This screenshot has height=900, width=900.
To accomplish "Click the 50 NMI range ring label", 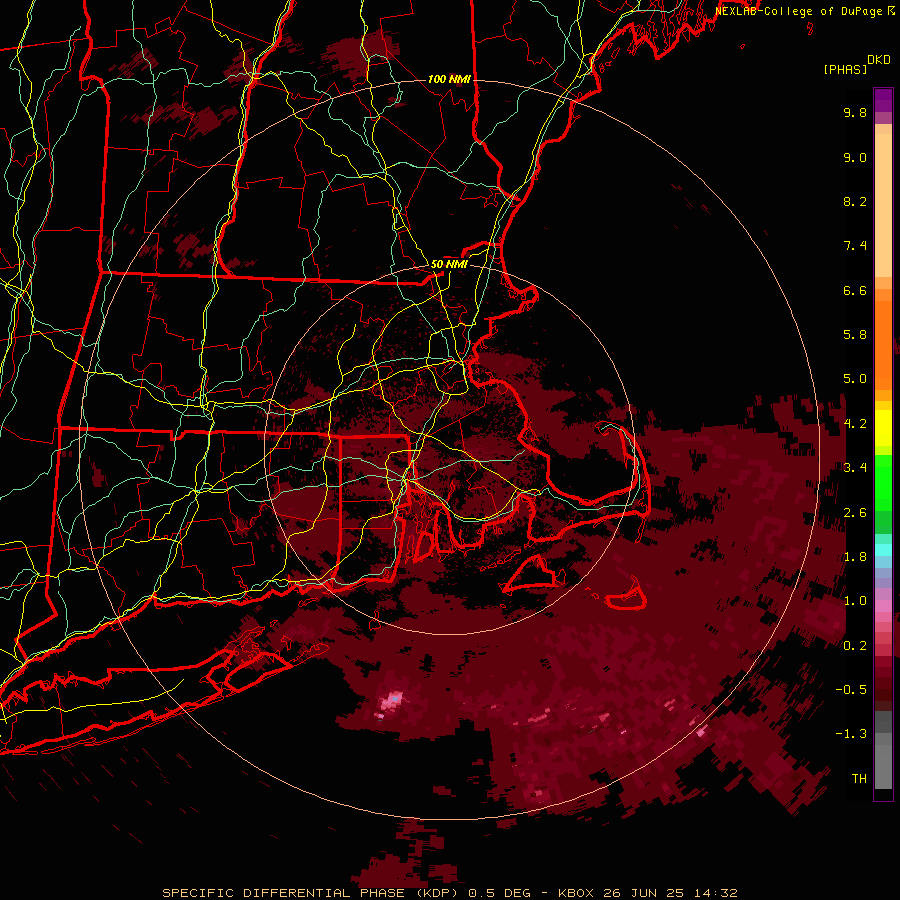I will (449, 264).
